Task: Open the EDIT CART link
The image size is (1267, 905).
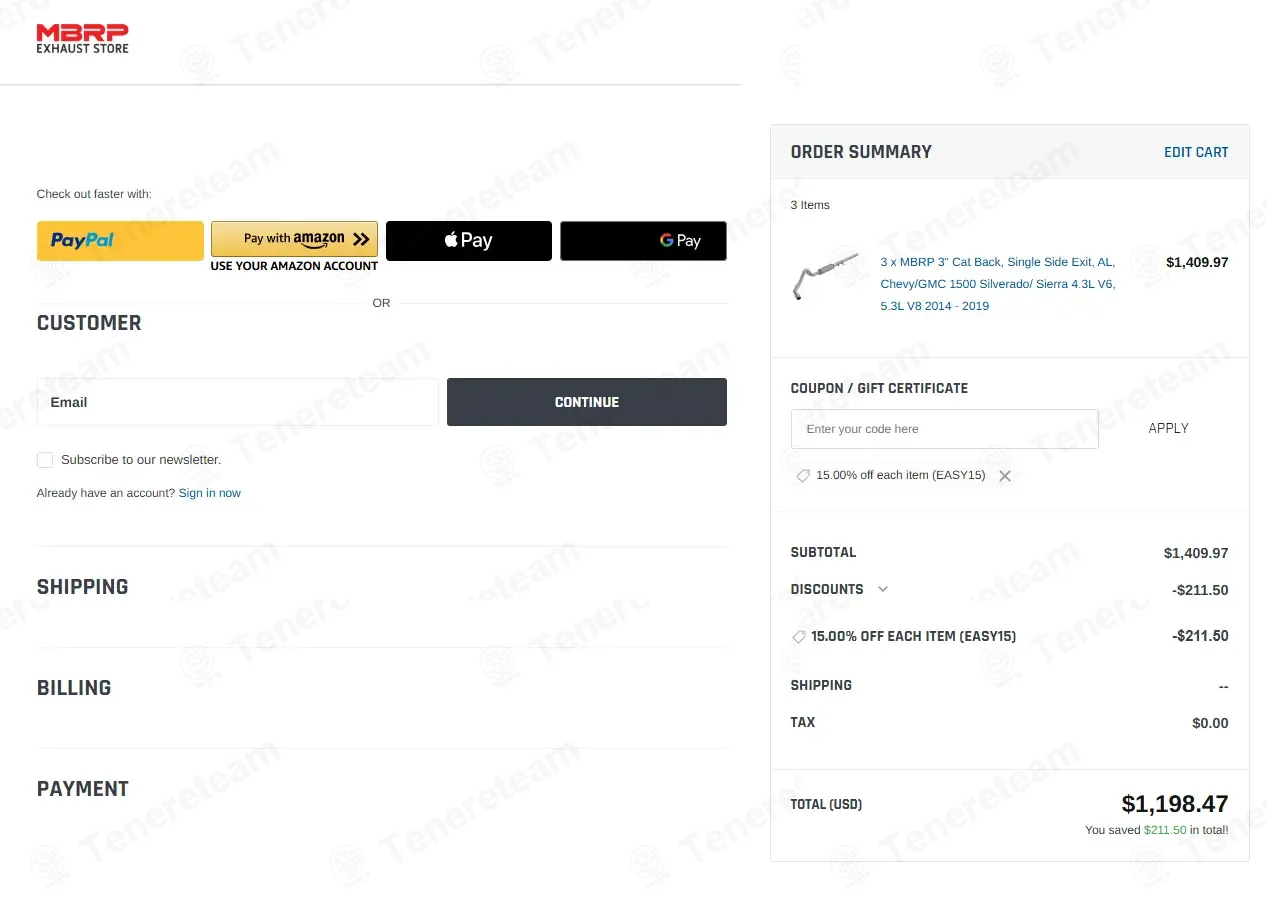Action: point(1196,152)
